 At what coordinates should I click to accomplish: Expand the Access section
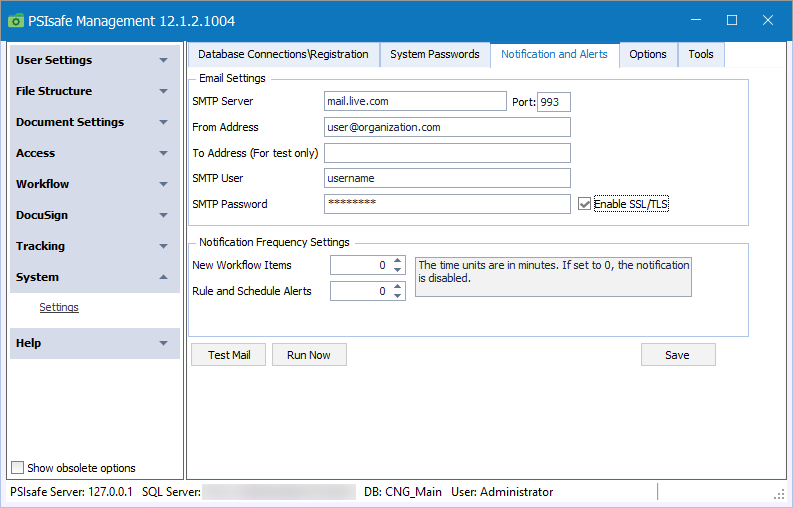pyautogui.click(x=95, y=153)
